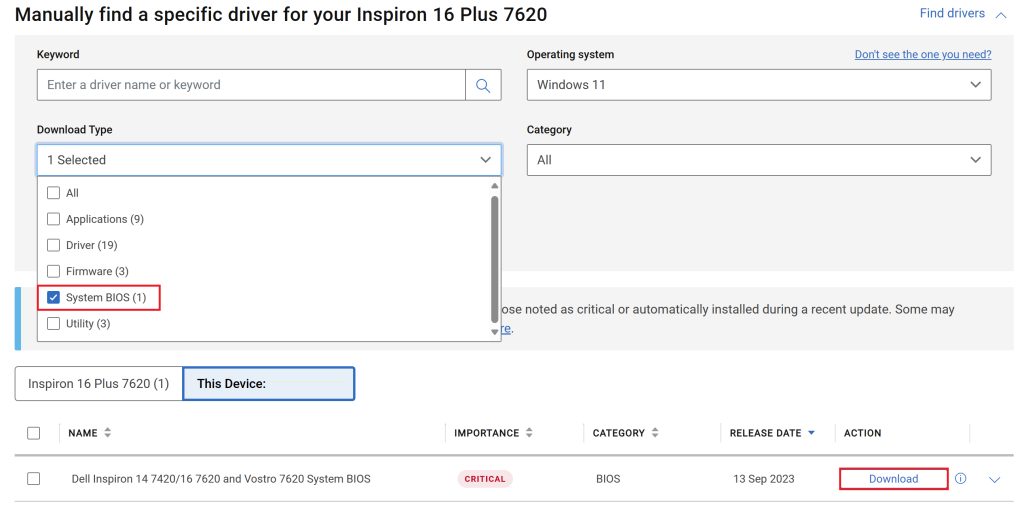Screen dimensions: 1024x525
Task: Select the BIOS driver row checkbox
Action: 34,479
